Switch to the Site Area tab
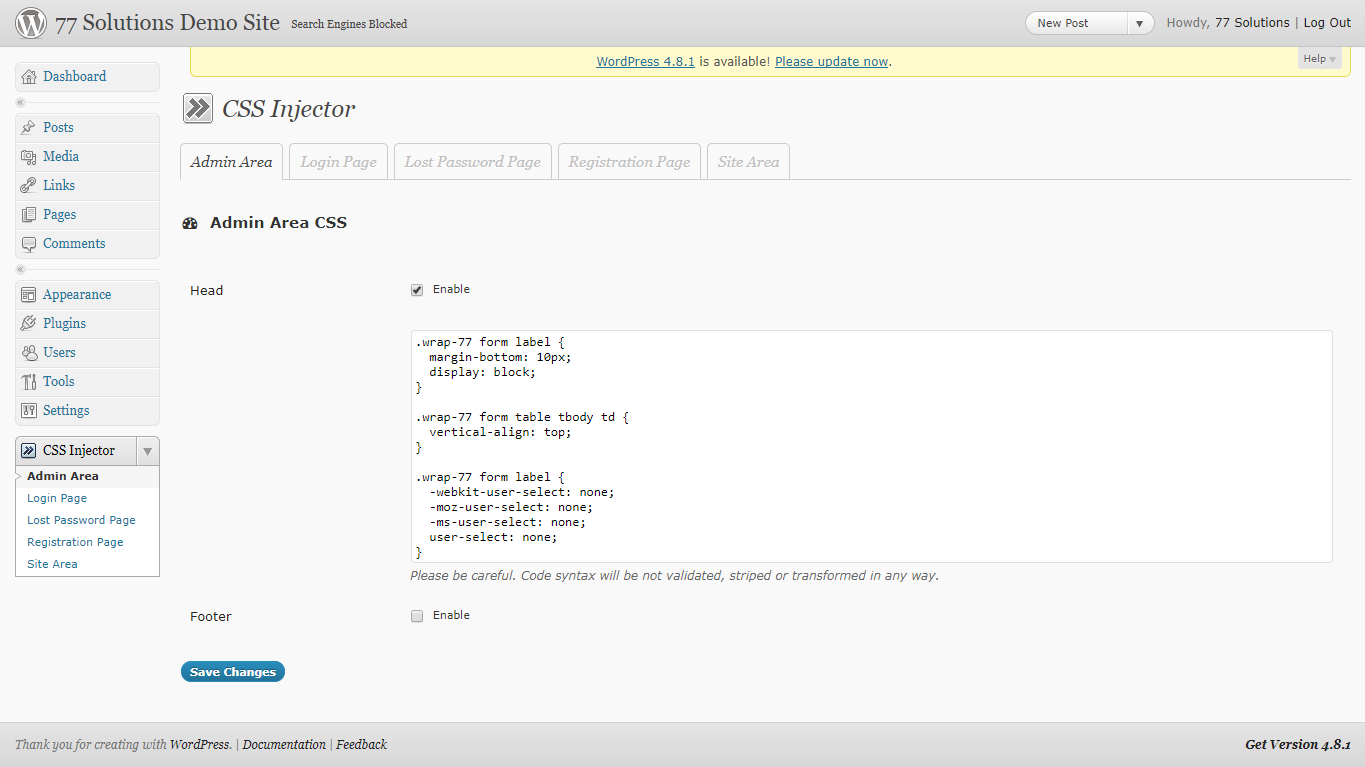The height and width of the screenshot is (767, 1365). [748, 162]
